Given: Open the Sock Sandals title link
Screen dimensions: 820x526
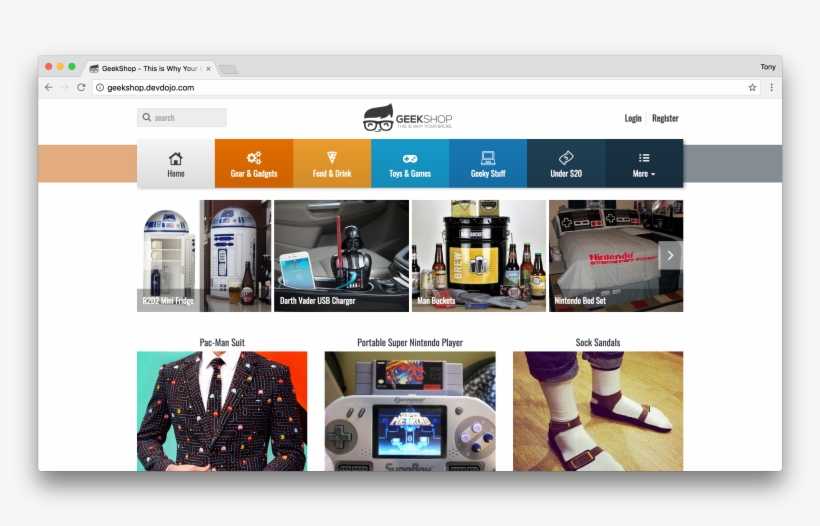Looking at the screenshot, I should (x=598, y=342).
